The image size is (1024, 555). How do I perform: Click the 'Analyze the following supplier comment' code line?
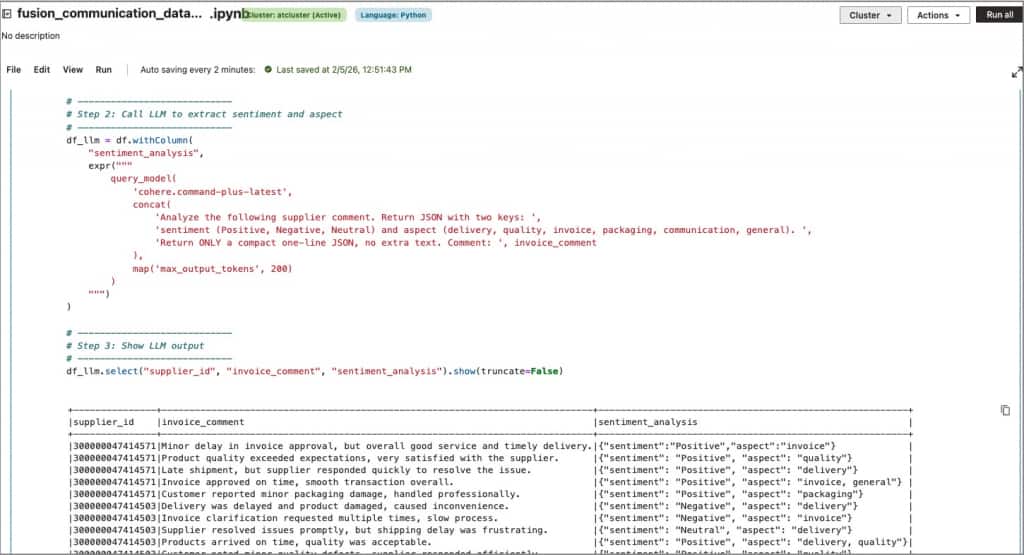pos(347,217)
